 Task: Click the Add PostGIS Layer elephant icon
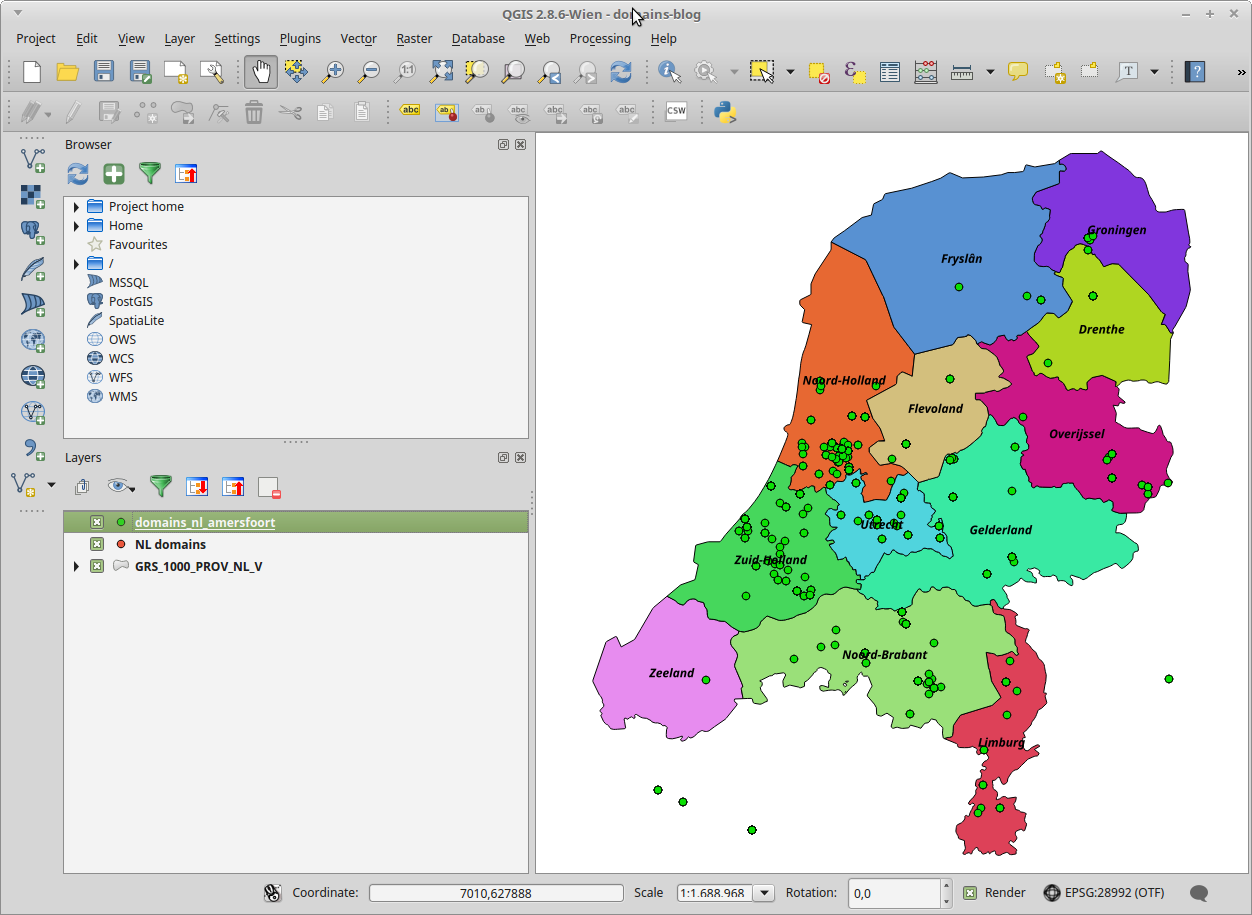(33, 232)
